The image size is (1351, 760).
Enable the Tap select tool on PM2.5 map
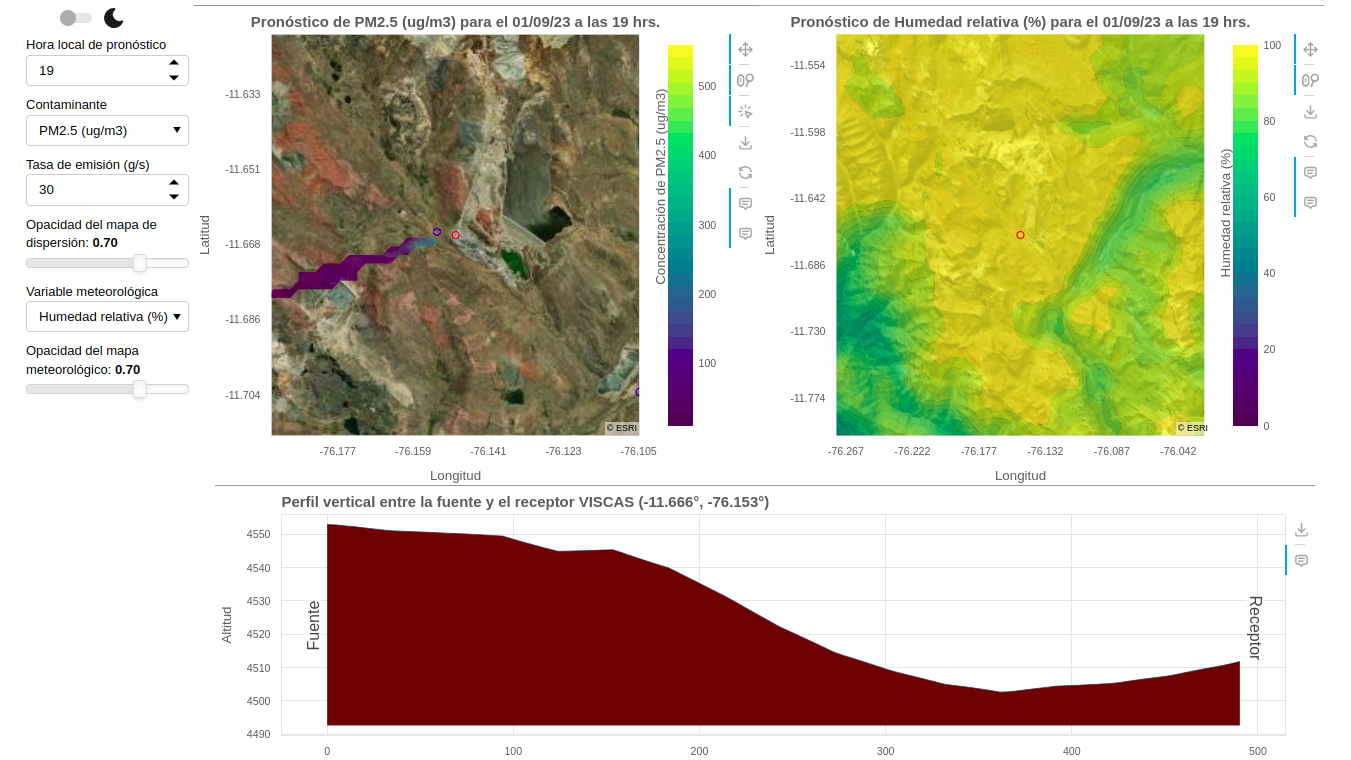coord(745,112)
